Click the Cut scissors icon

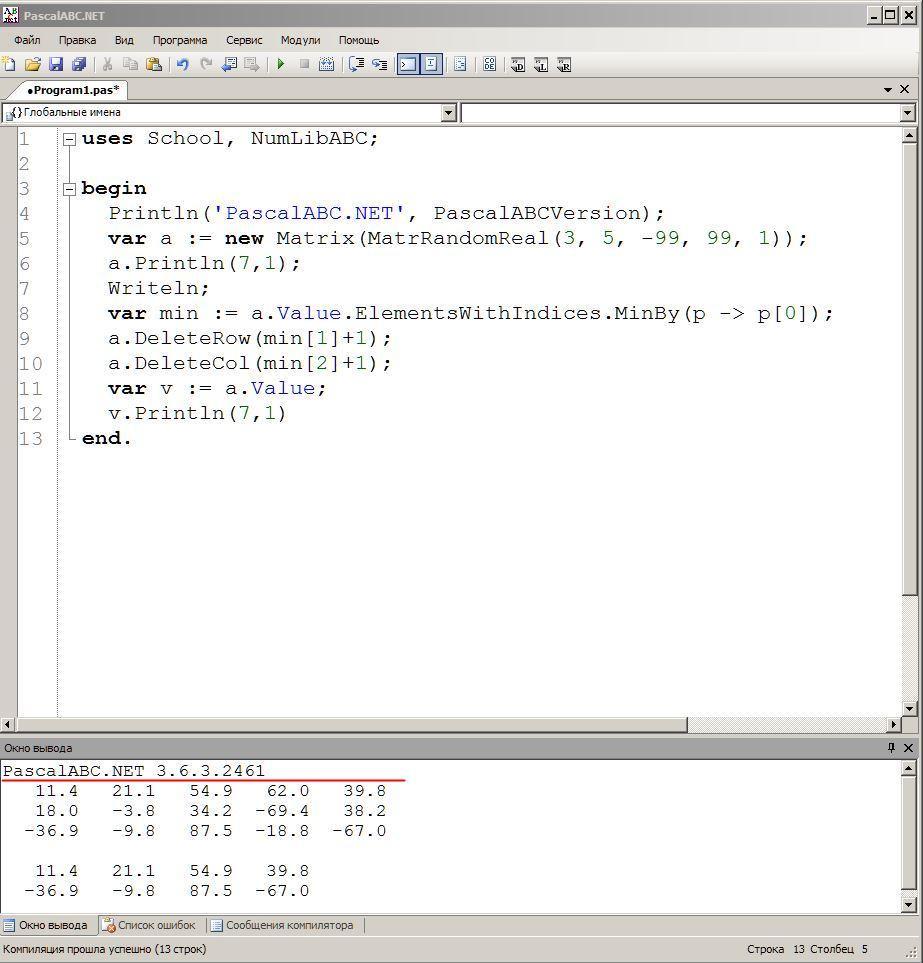[x=107, y=64]
